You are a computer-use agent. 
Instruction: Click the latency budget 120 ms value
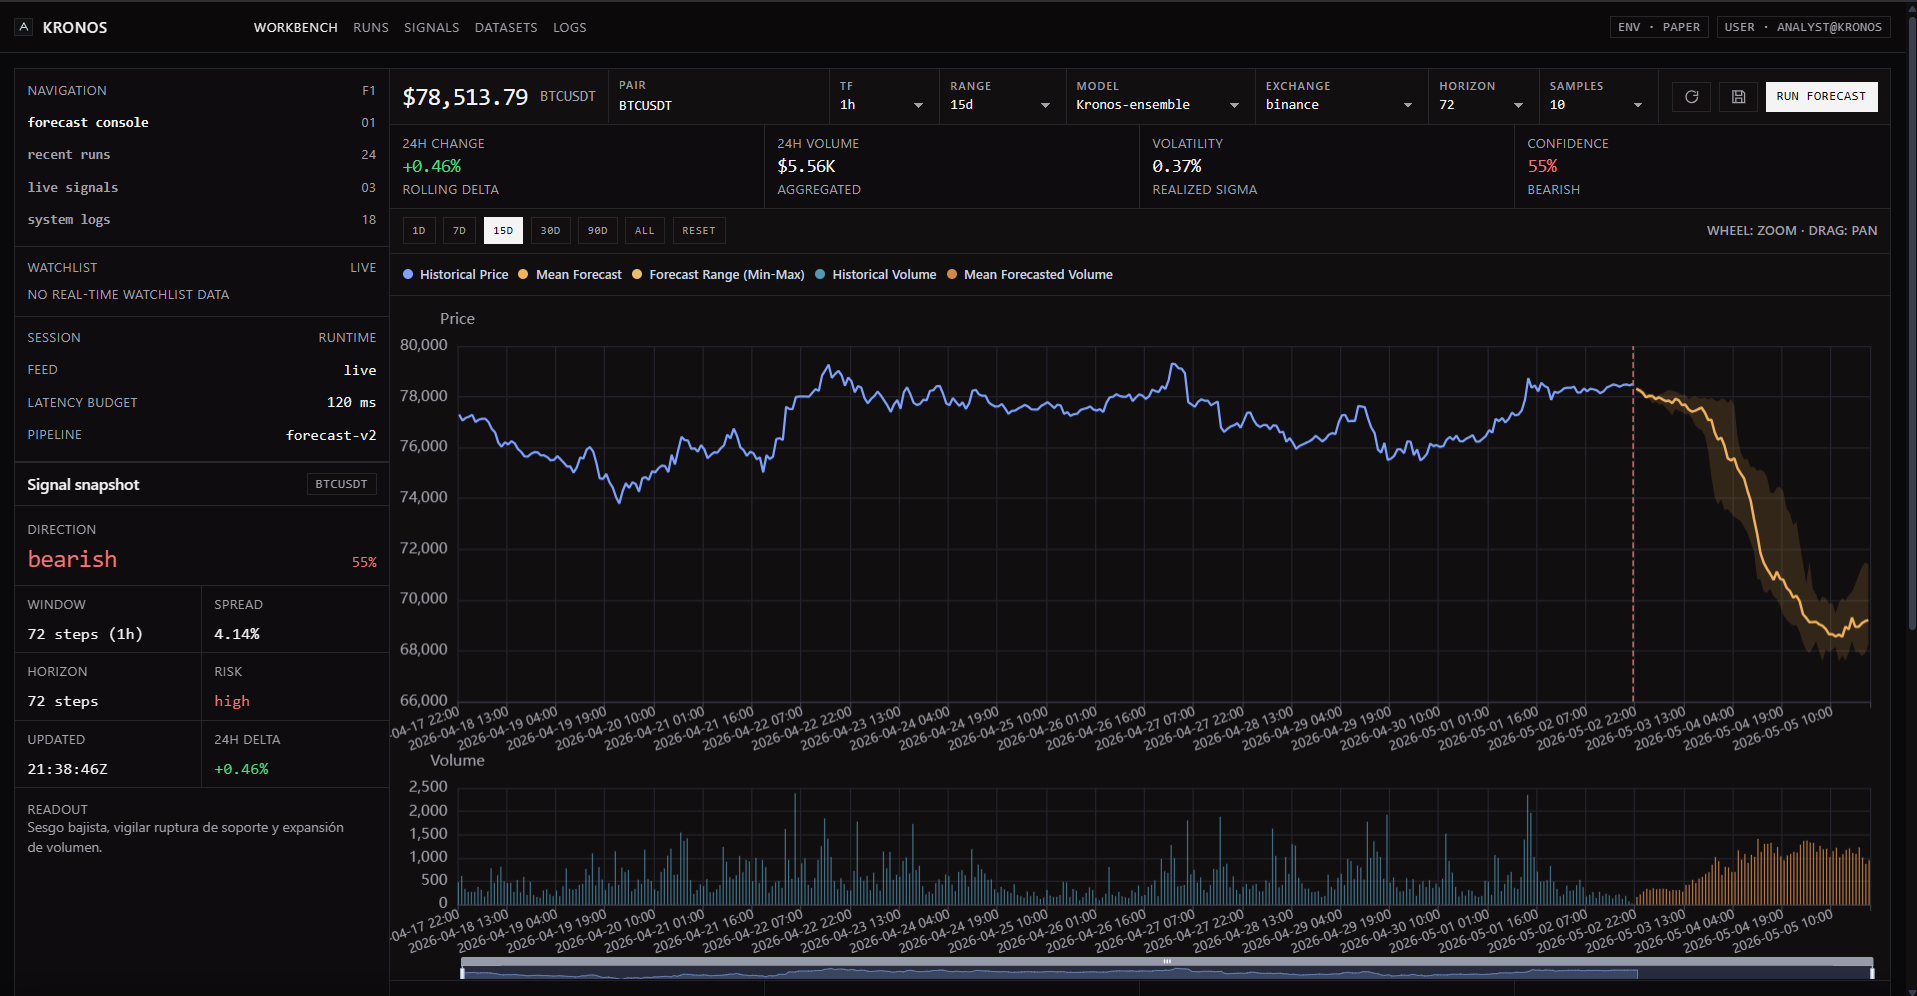(x=352, y=402)
